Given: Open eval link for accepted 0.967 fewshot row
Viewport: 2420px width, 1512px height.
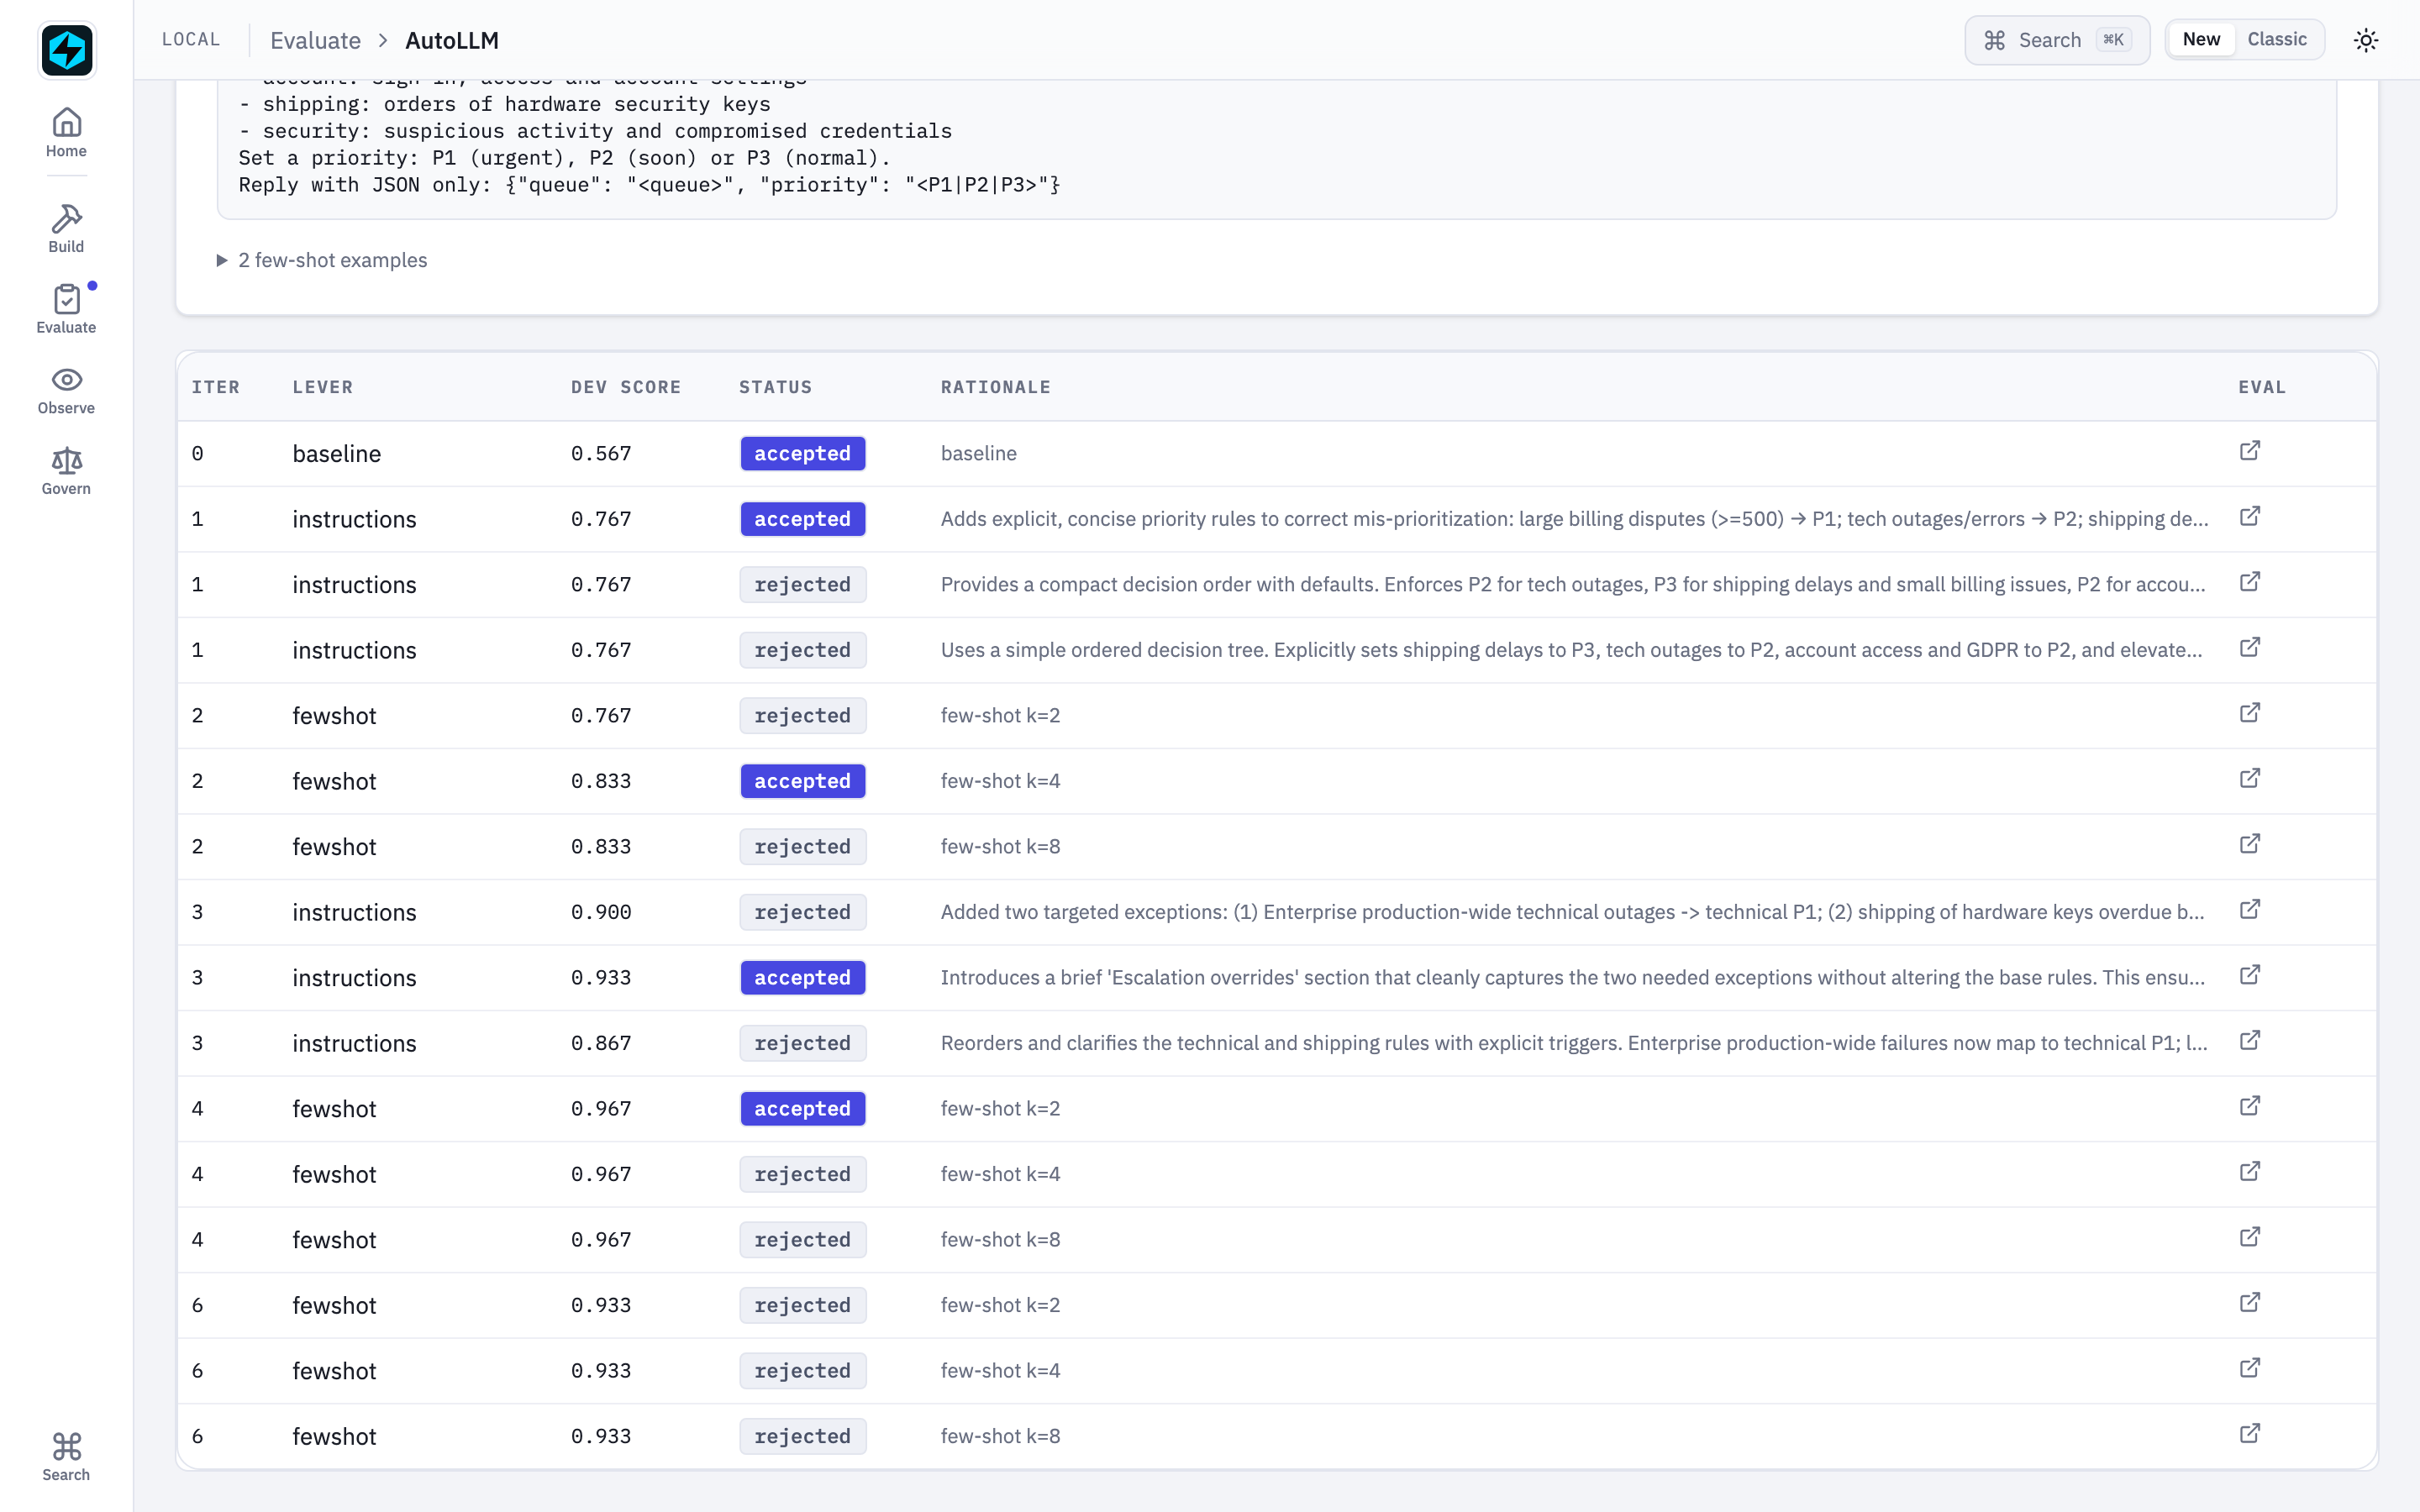Looking at the screenshot, I should 2250,1106.
